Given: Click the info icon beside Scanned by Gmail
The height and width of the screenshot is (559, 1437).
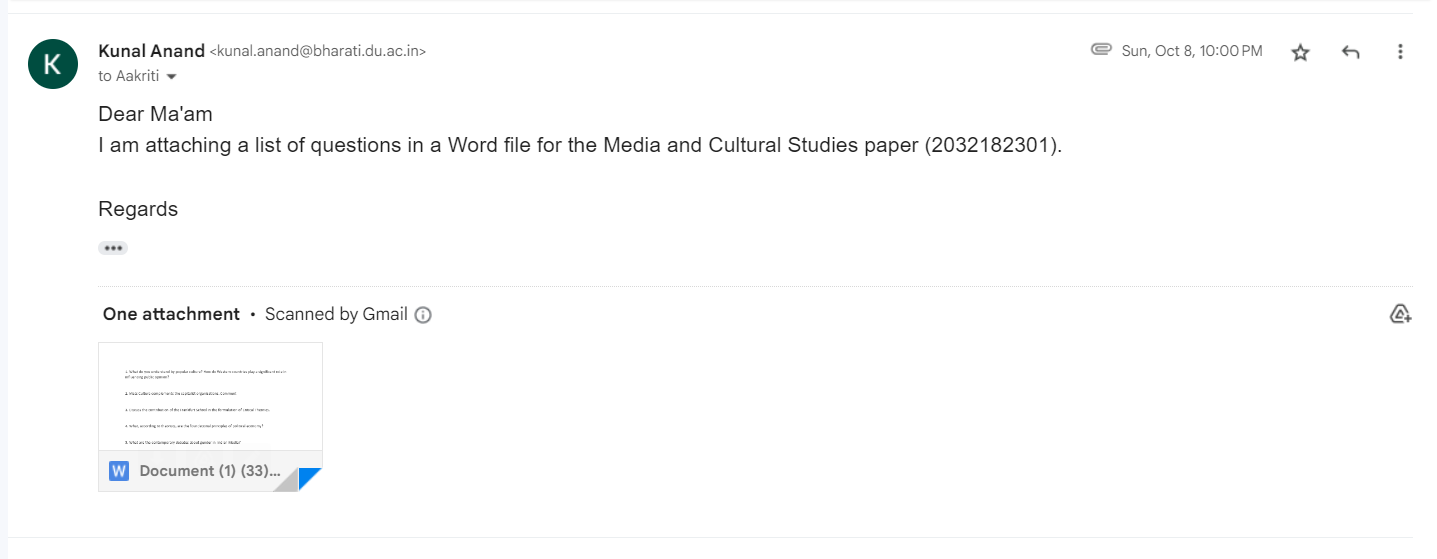Looking at the screenshot, I should (x=423, y=315).
